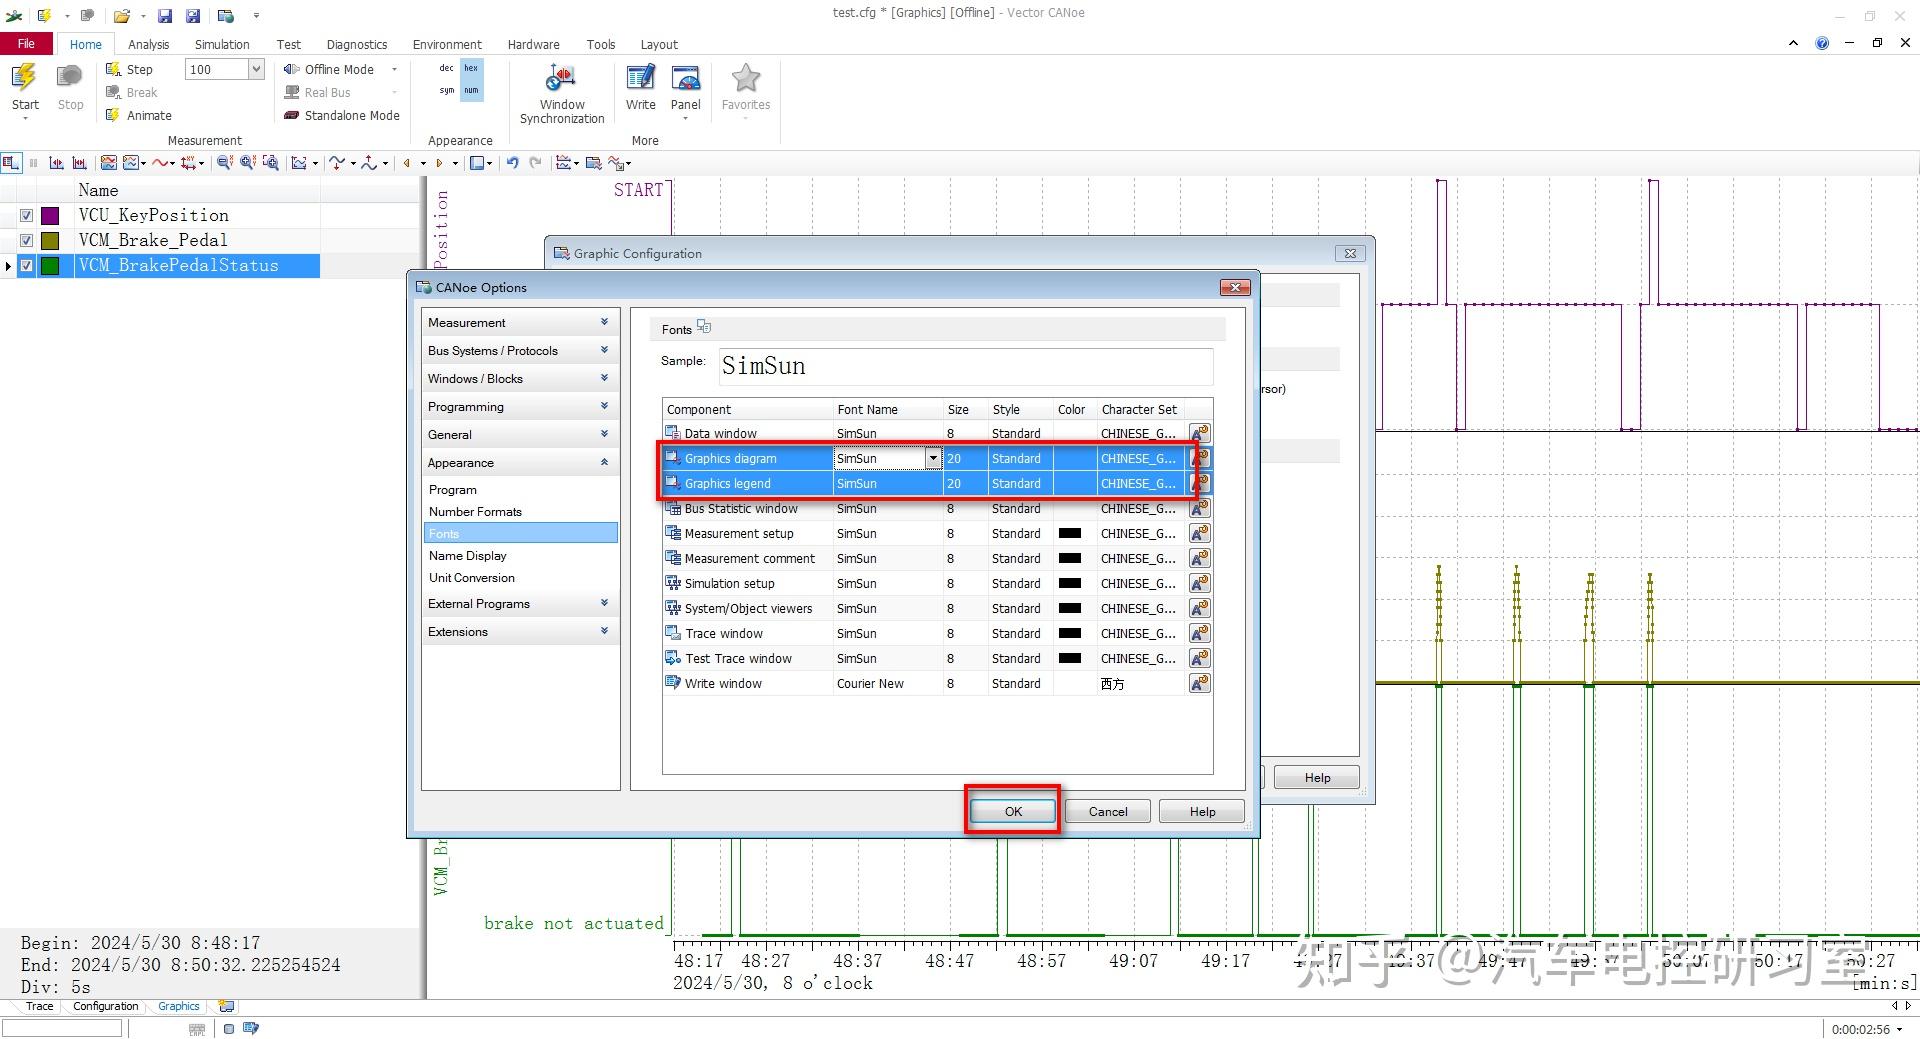Open the step value 100 dropdown

256,69
